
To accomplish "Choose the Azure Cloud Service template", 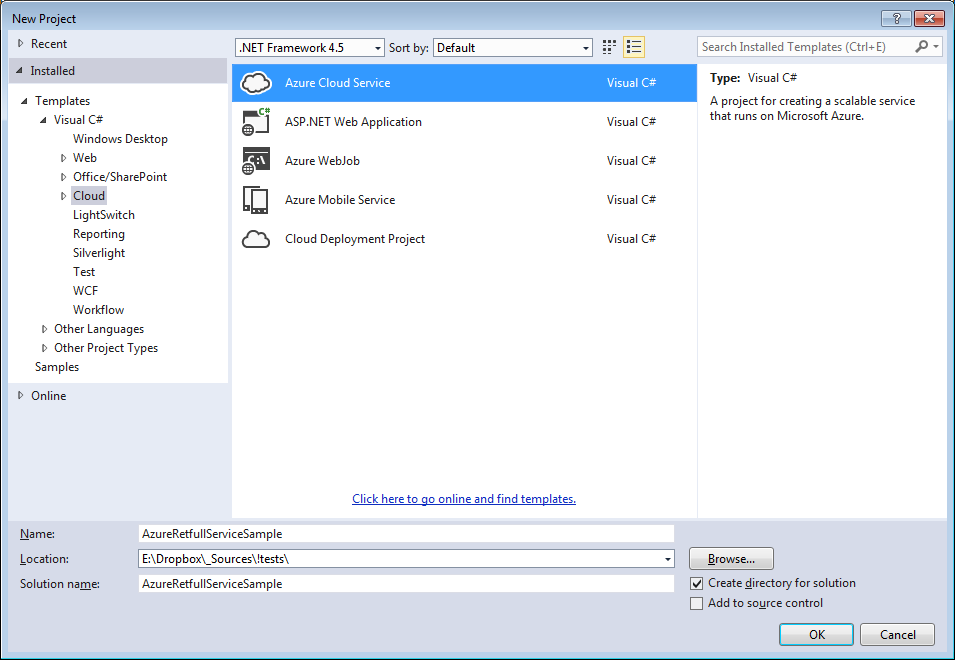I will pos(464,83).
